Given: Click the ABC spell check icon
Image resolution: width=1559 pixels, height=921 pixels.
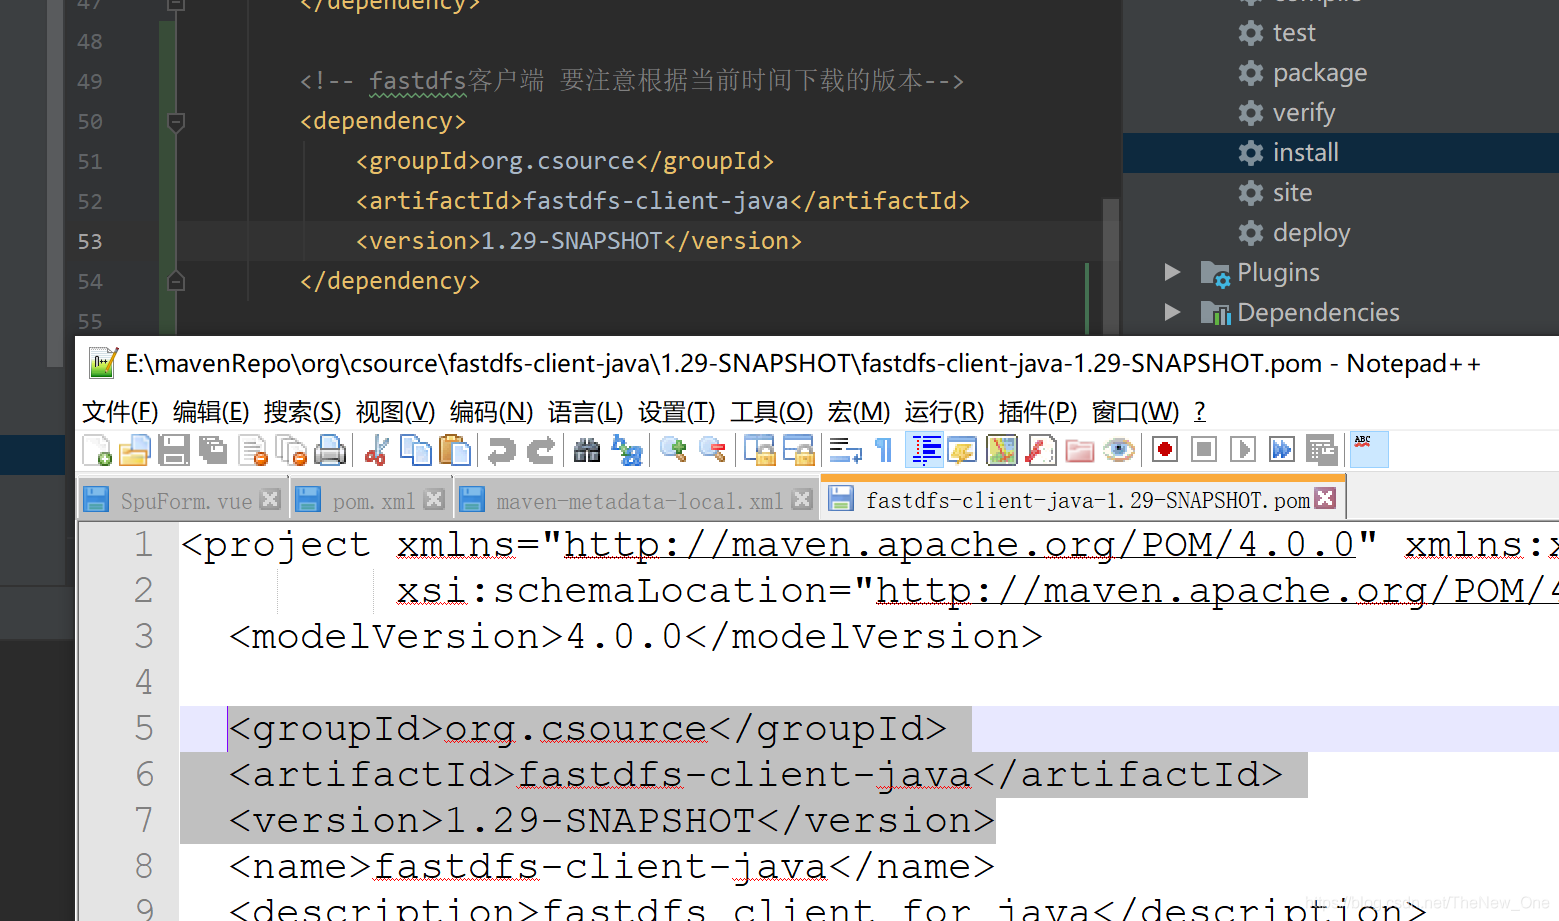Looking at the screenshot, I should coord(1369,450).
